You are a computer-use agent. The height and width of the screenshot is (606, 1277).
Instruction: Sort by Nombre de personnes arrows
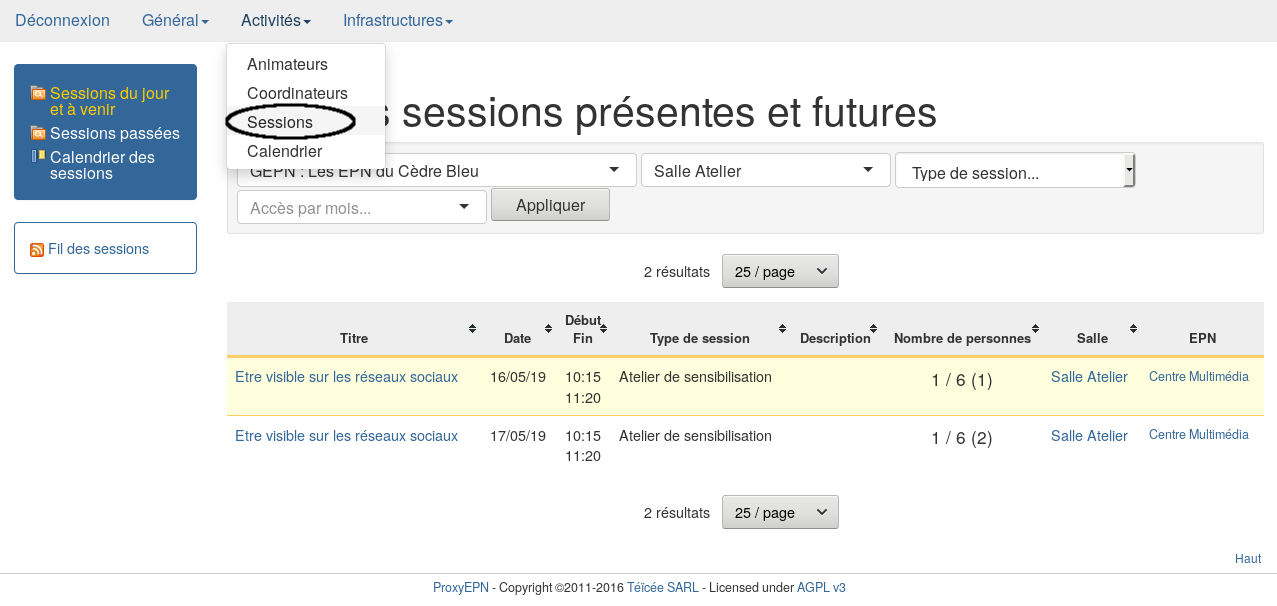tap(1036, 329)
